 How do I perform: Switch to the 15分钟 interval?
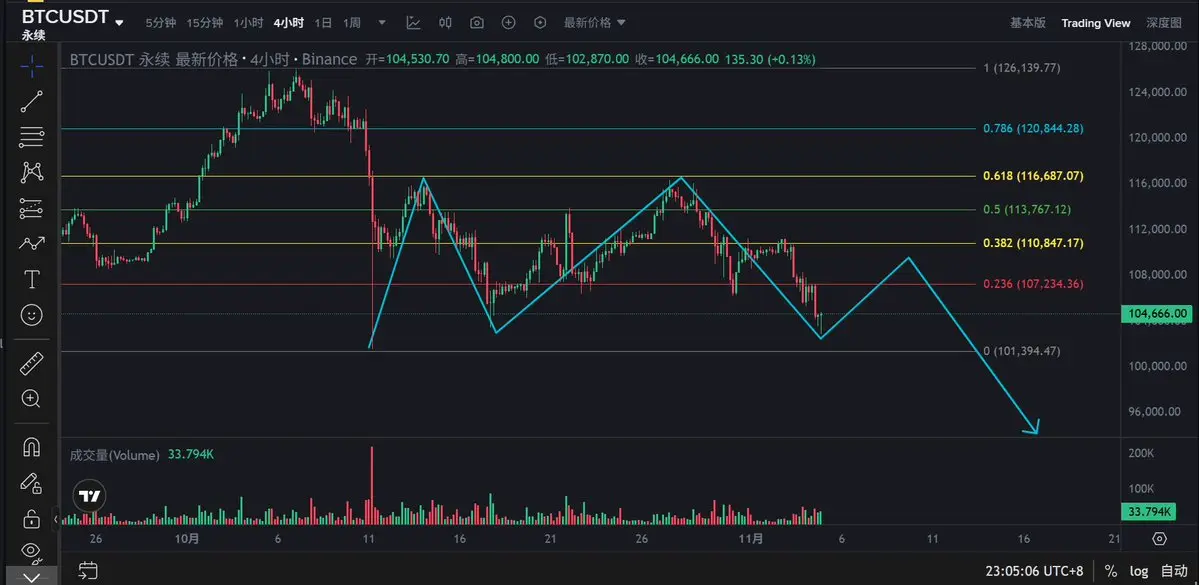click(204, 23)
